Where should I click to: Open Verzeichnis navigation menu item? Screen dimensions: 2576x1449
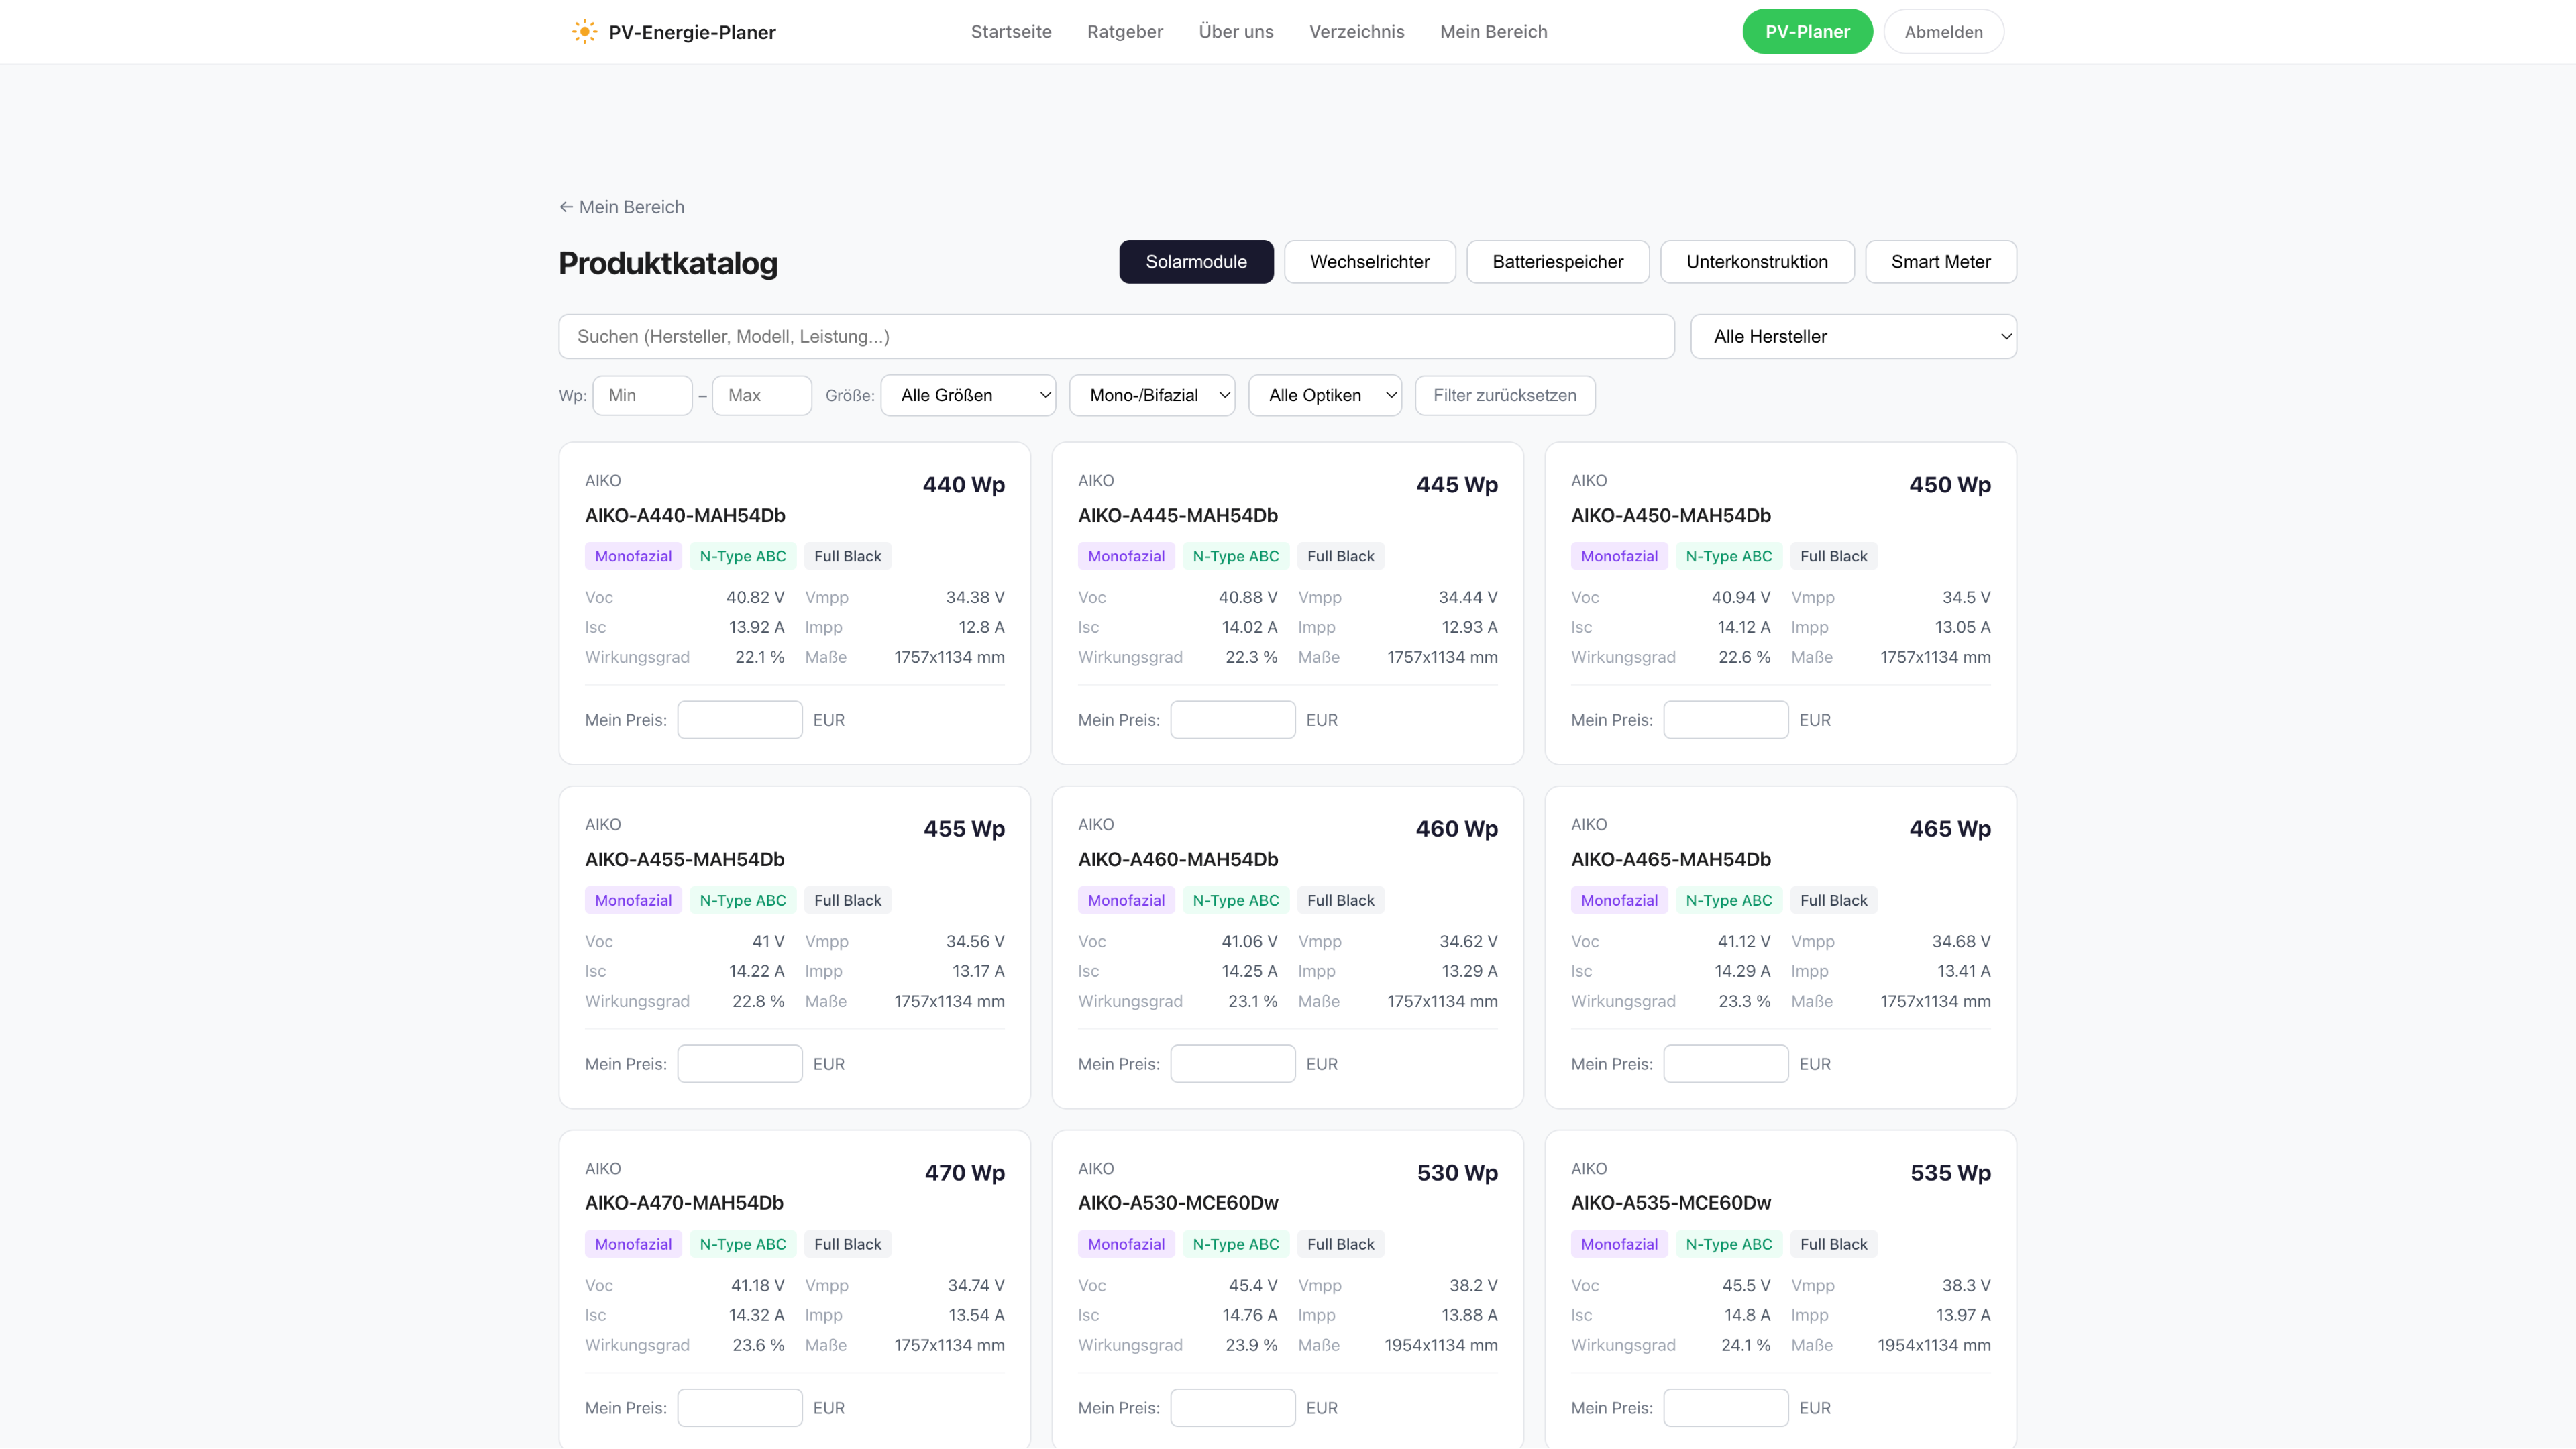pos(1356,32)
